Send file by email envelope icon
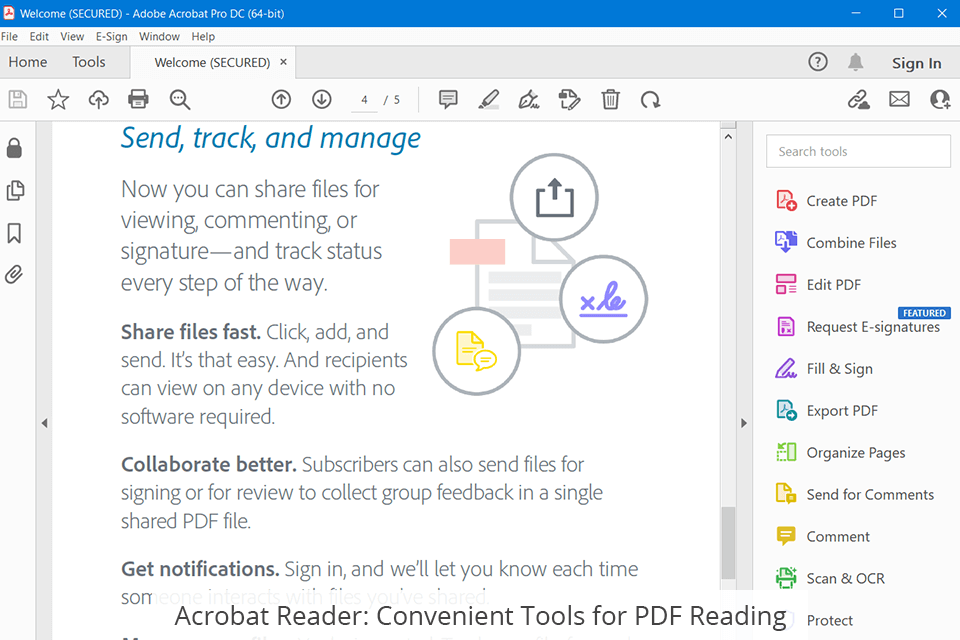 tap(899, 99)
